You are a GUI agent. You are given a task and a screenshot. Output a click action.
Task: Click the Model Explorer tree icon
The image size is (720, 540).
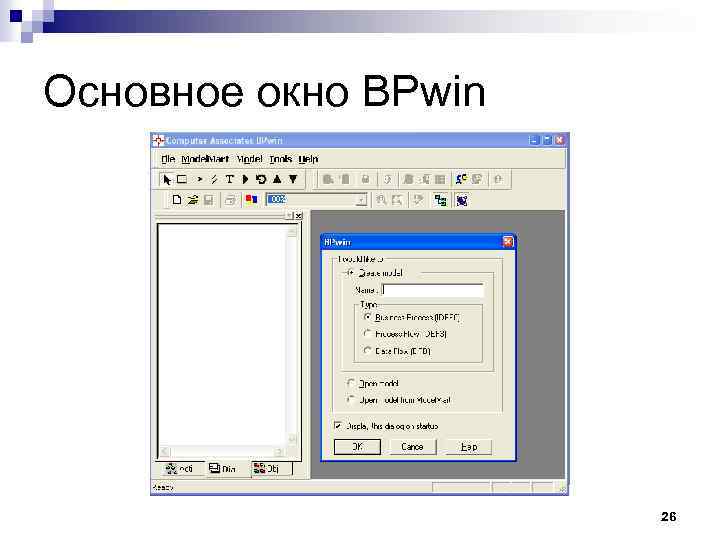[x=440, y=200]
